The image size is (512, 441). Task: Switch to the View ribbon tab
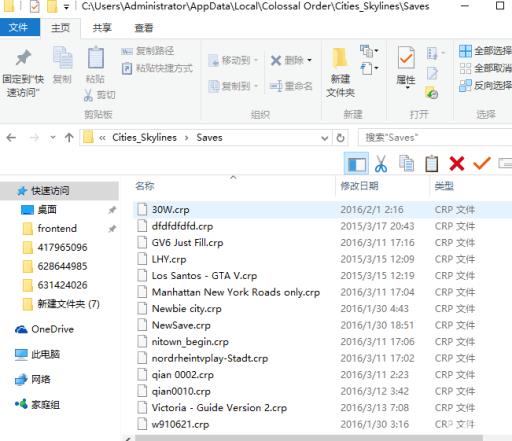(143, 28)
